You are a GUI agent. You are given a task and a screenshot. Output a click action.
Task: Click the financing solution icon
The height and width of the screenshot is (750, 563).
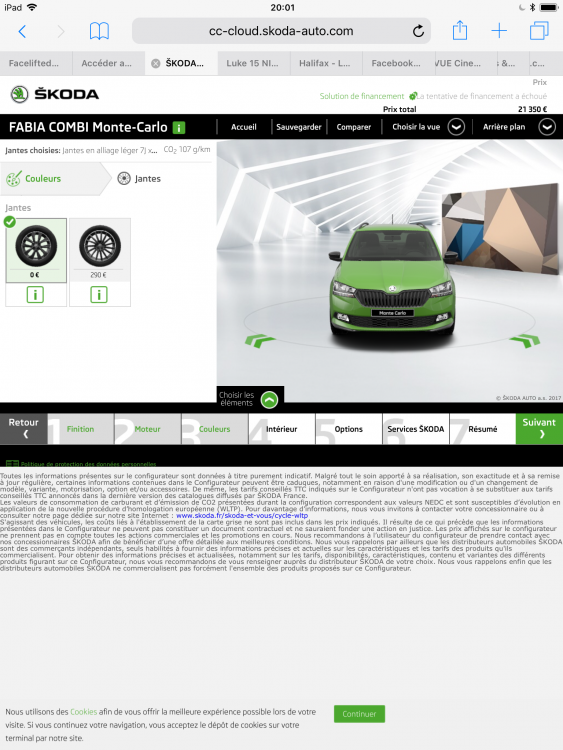[412, 96]
